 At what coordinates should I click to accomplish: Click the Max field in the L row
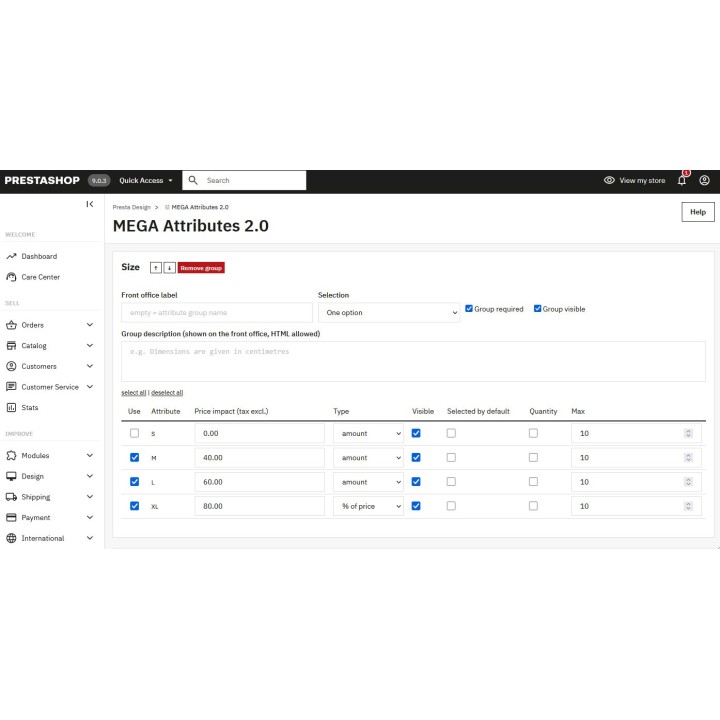click(x=636, y=482)
